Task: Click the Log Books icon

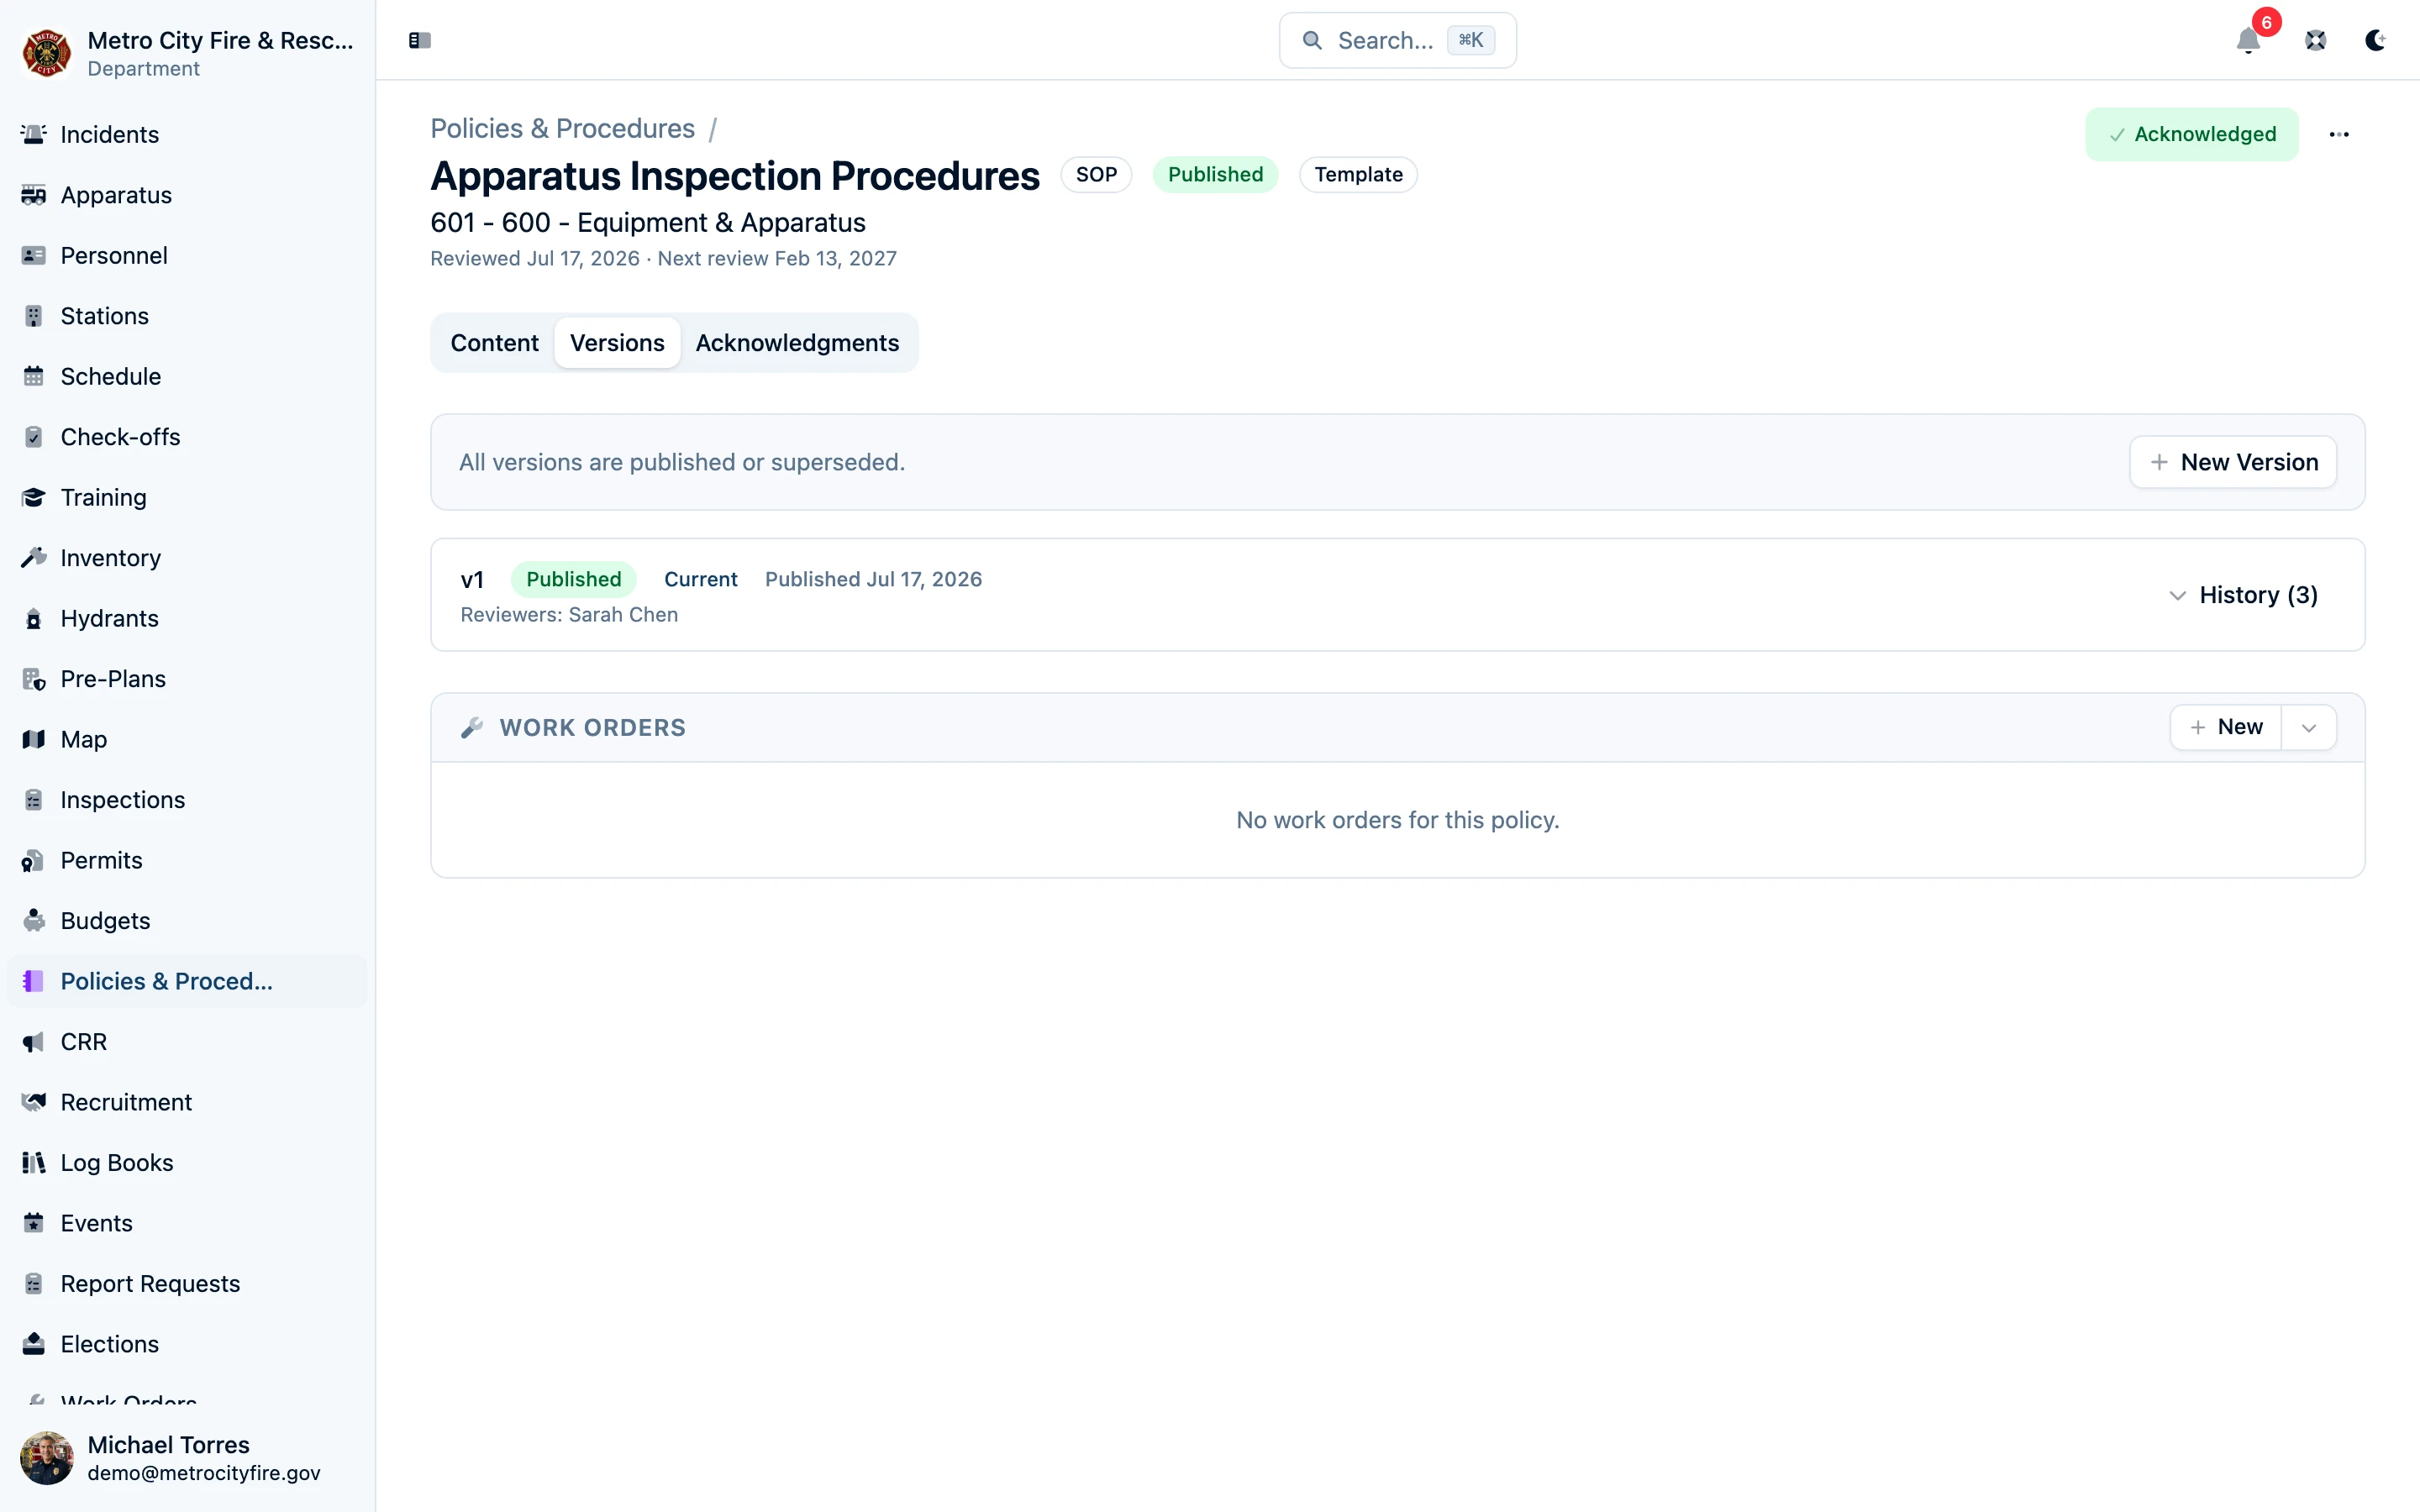Action: [33, 1163]
